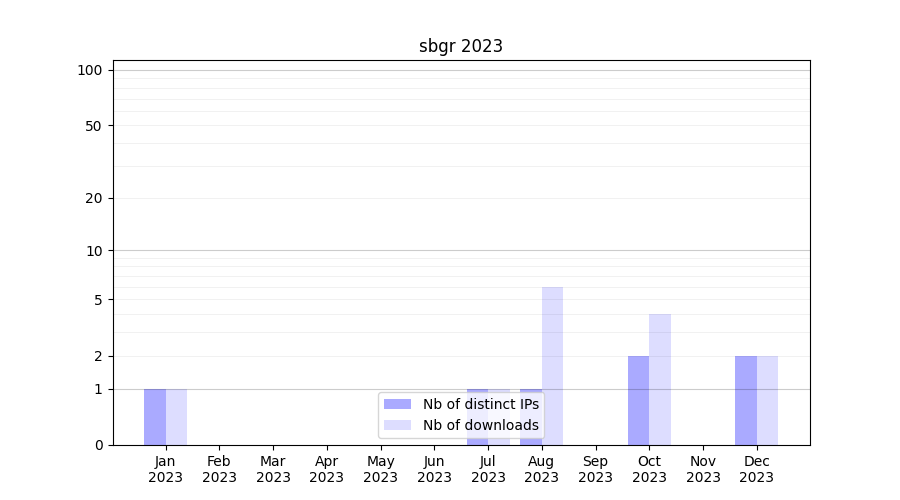
Task: Select the January distinct IPs bar
Action: pos(155,417)
